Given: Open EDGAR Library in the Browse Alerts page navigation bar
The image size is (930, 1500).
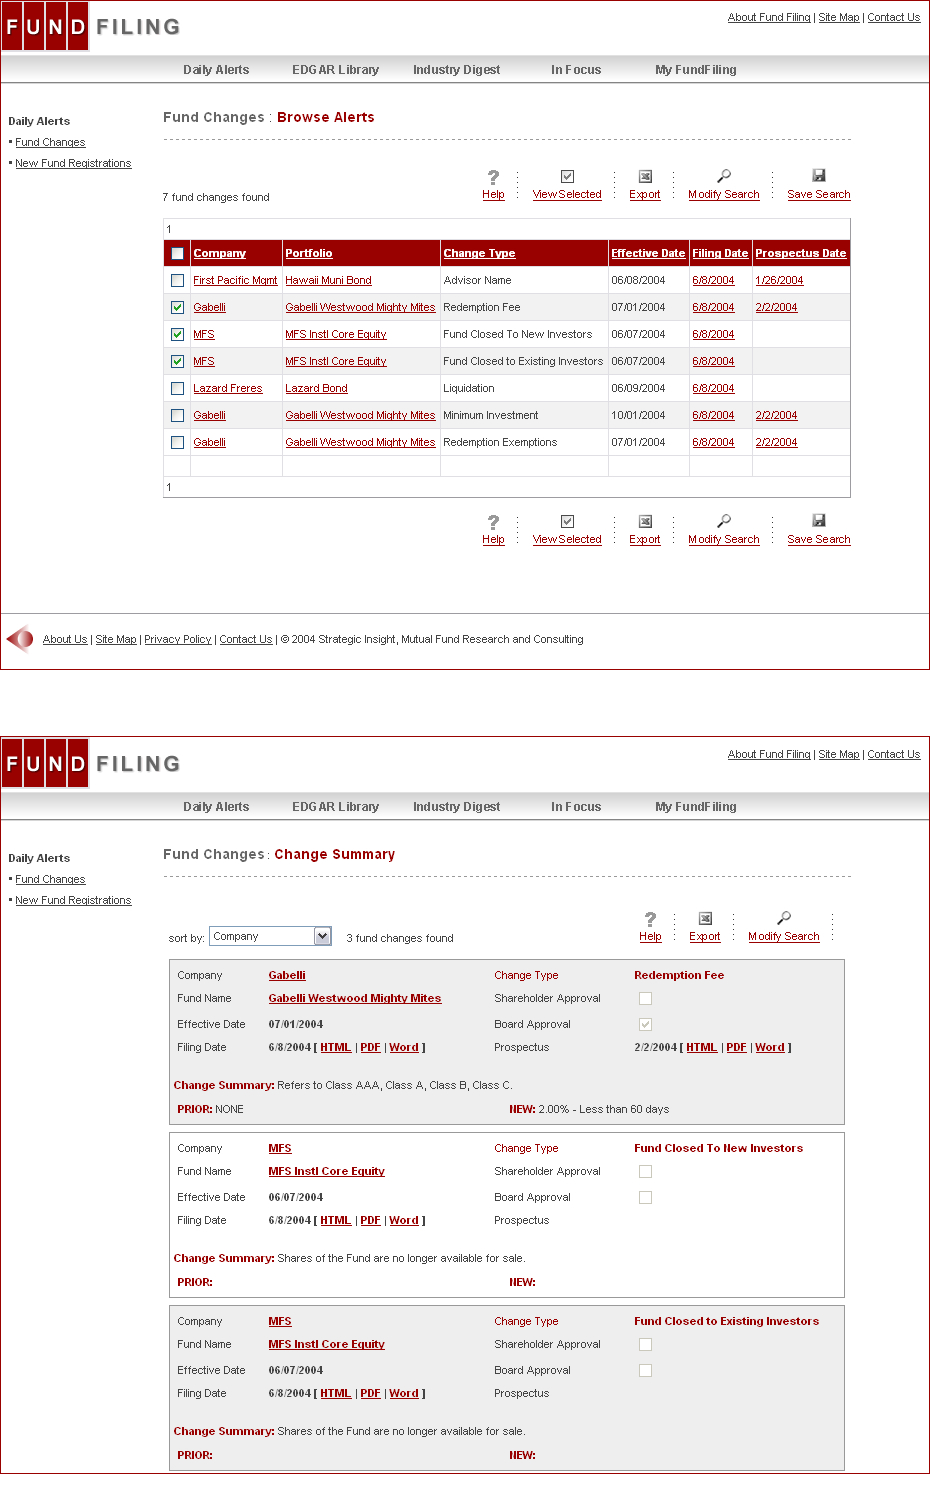Looking at the screenshot, I should 335,70.
